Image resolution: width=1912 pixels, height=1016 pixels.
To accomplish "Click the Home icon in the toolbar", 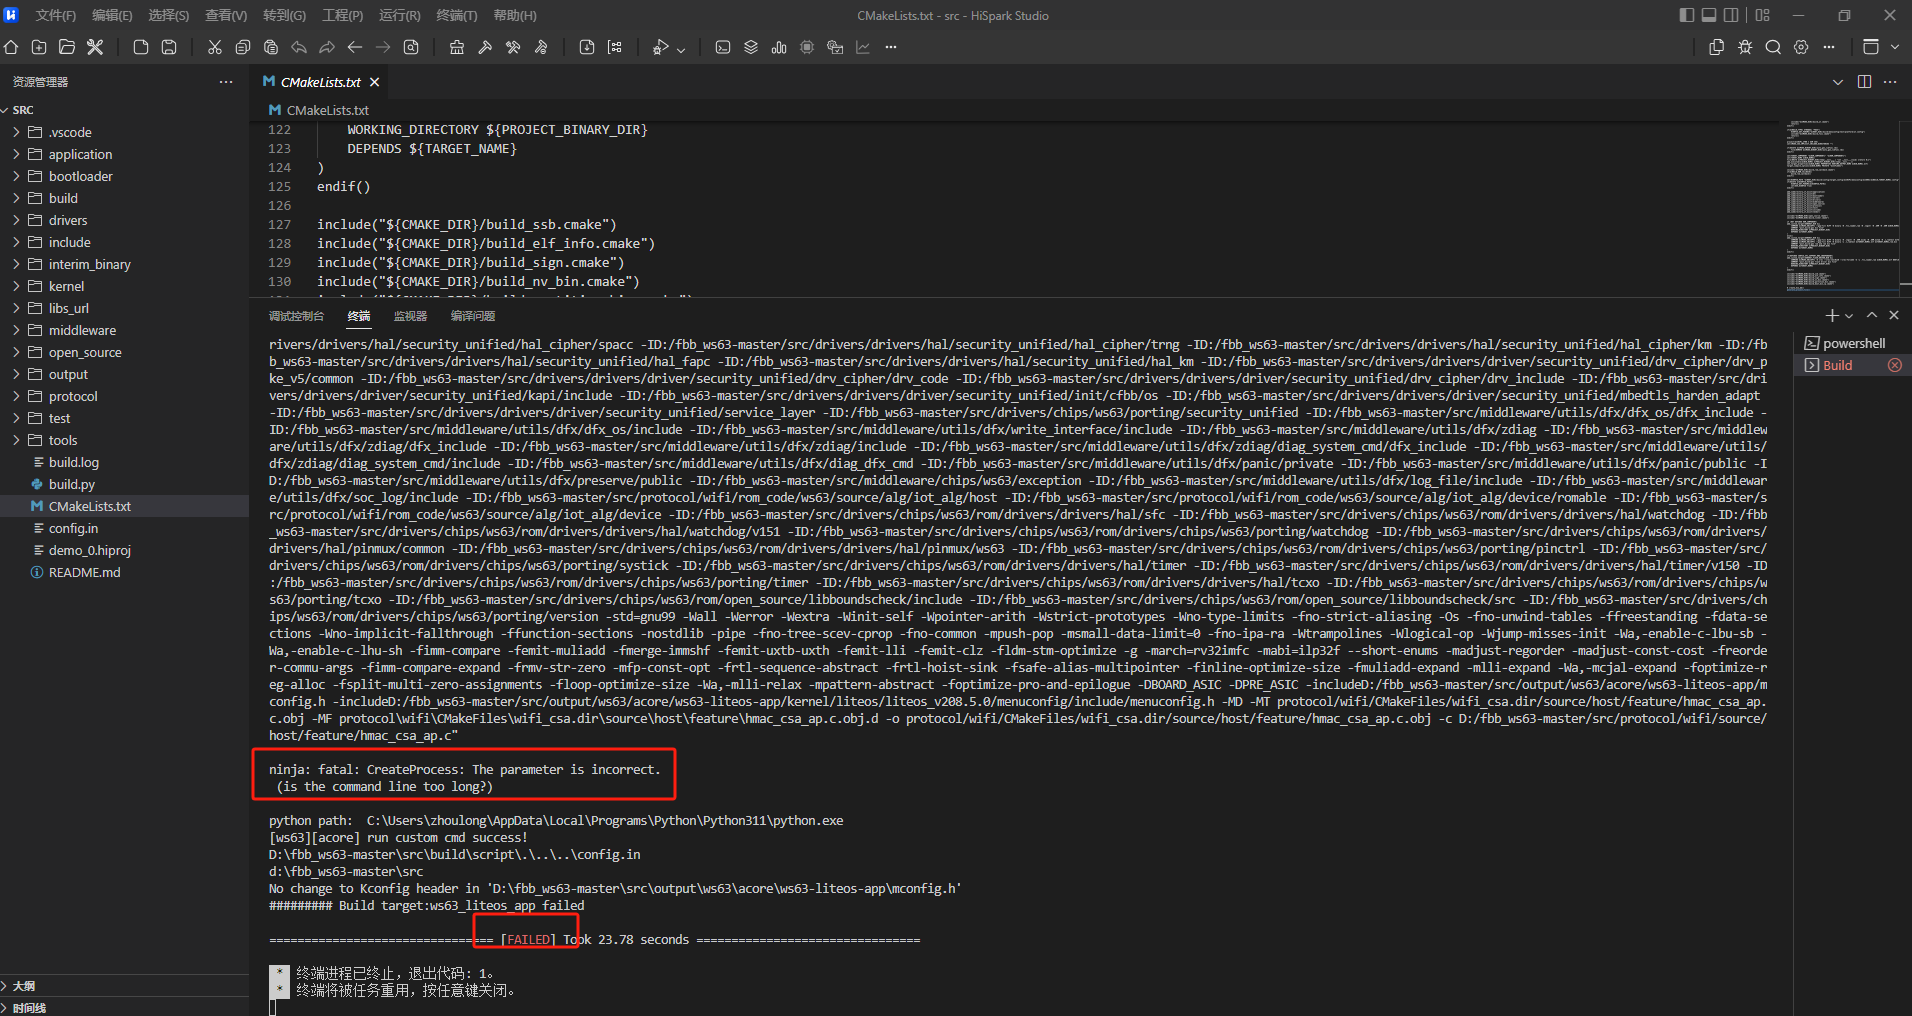I will [x=11, y=47].
